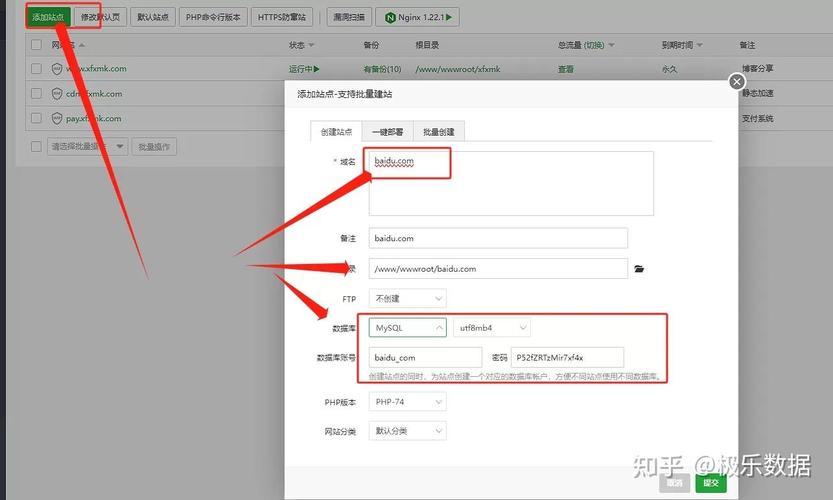Click shield icon of cdn.xfxmk.com

pyautogui.click(x=57, y=94)
